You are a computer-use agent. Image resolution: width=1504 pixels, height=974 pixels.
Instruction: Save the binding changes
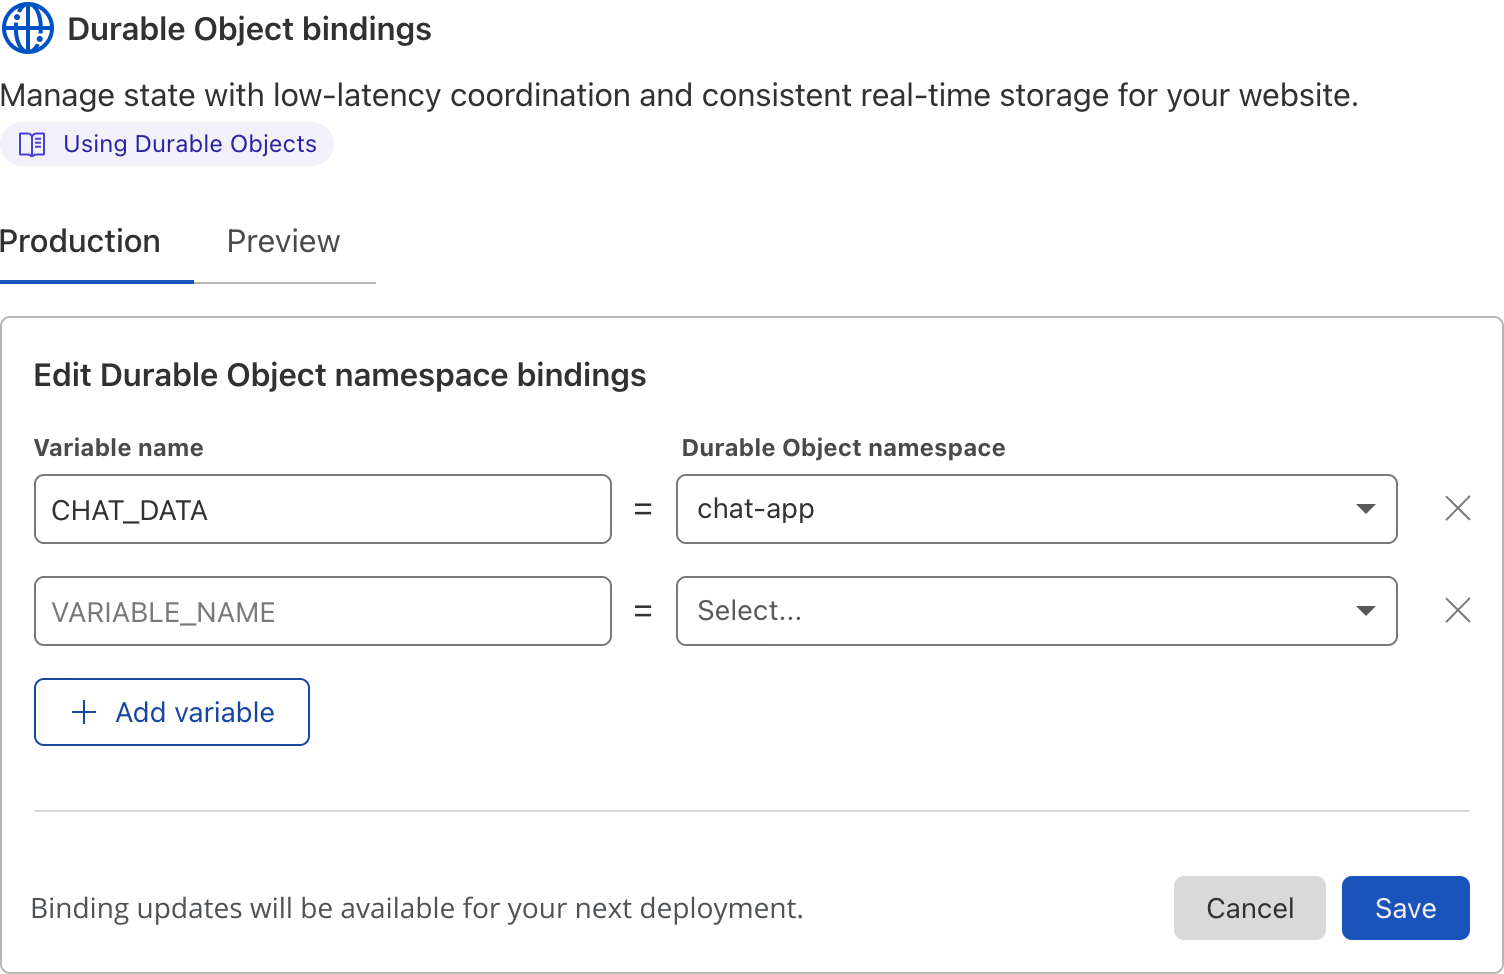[x=1405, y=908]
